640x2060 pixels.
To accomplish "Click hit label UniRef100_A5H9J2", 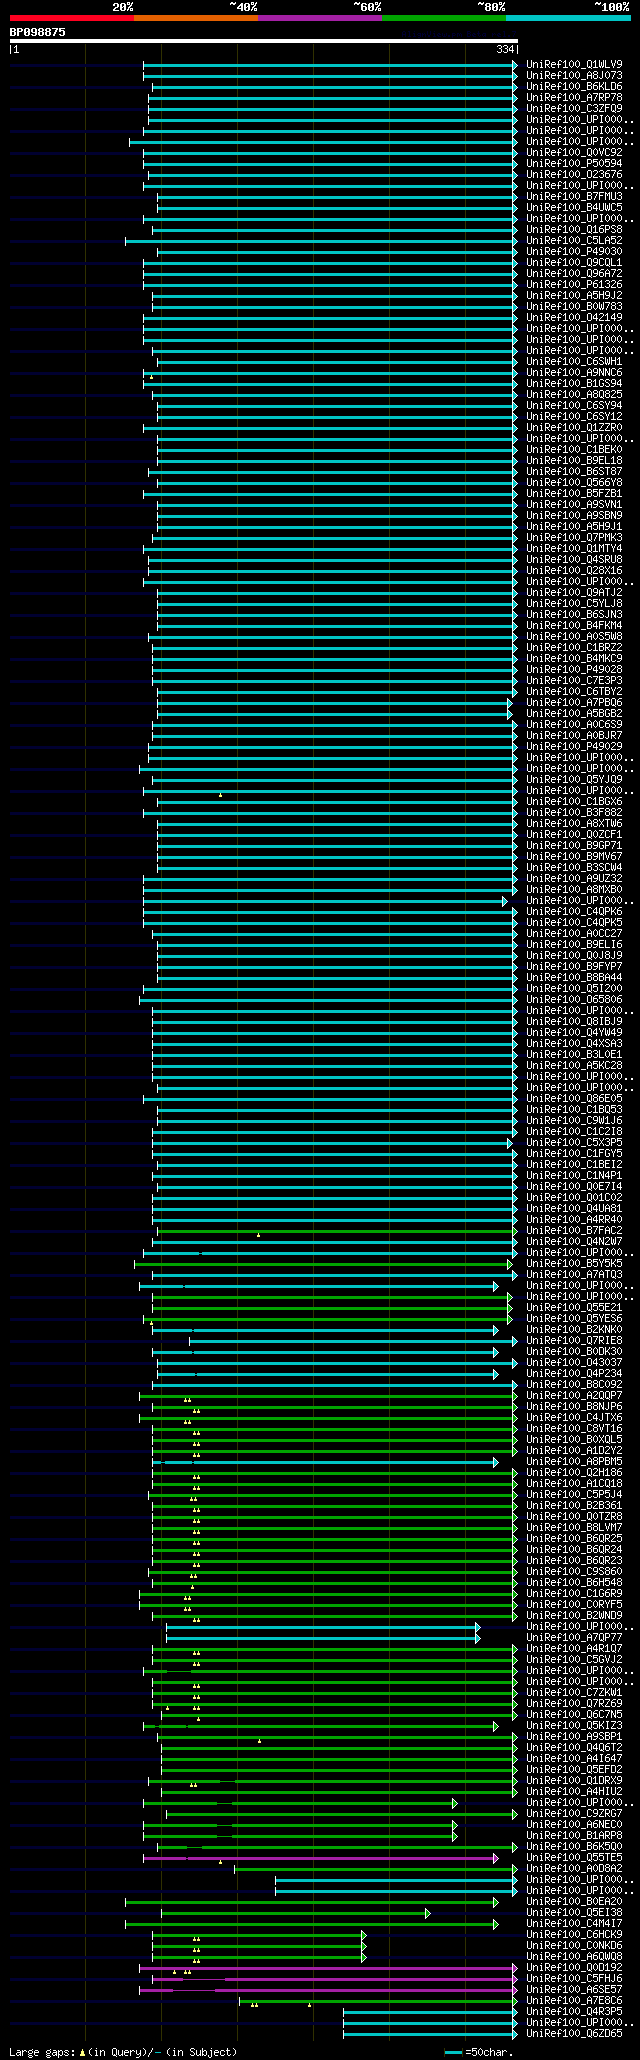I will pyautogui.click(x=574, y=295).
